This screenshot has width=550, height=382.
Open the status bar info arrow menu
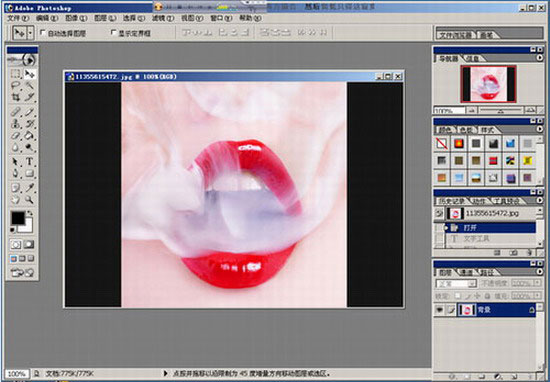coord(166,373)
